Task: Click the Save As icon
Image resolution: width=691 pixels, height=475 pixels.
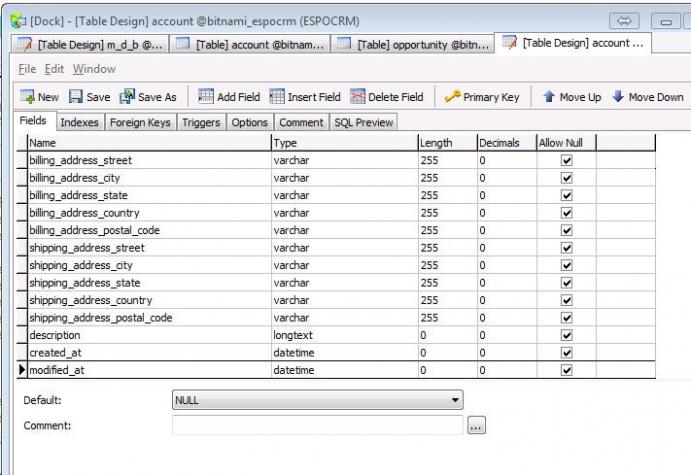Action: click(126, 97)
